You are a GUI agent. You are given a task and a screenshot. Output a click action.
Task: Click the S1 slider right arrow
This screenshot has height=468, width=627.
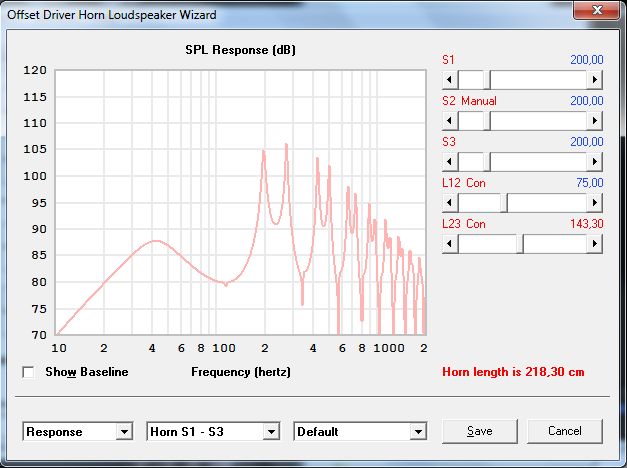[595, 80]
